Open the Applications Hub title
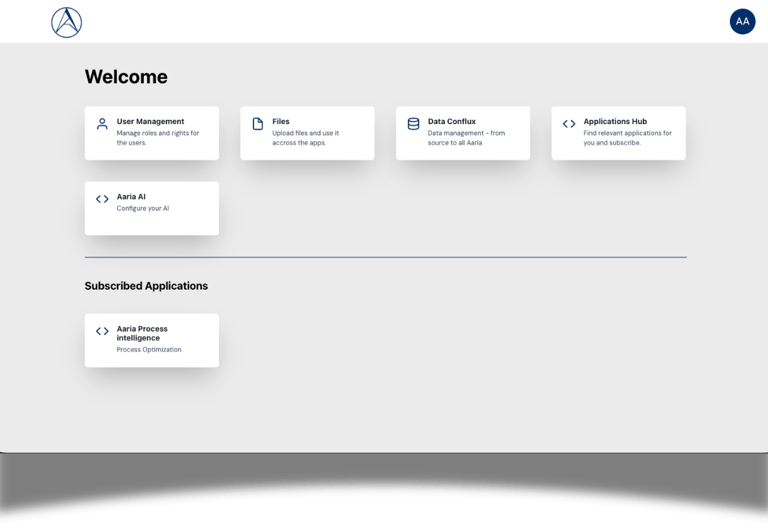The image size is (768, 529). coord(615,121)
